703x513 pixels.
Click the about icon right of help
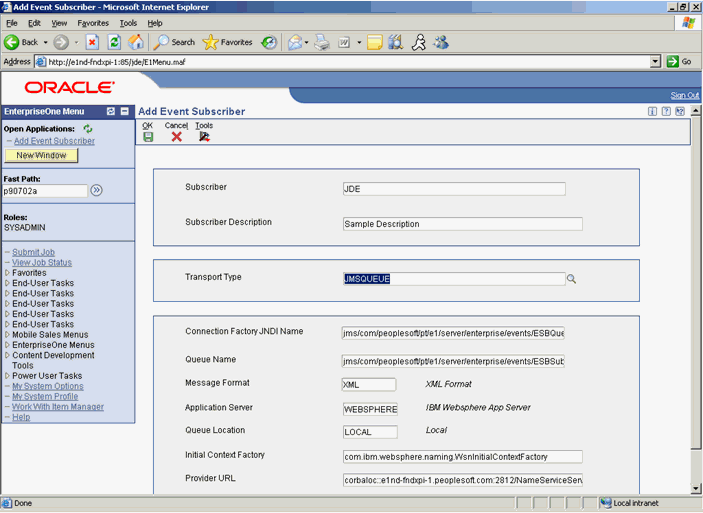(x=680, y=112)
